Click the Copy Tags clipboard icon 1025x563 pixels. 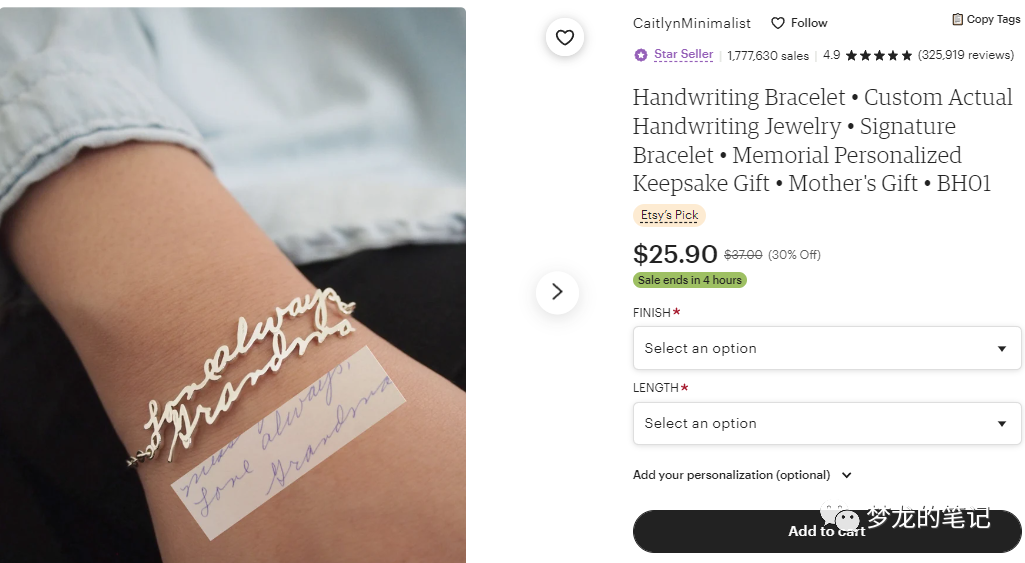pyautogui.click(x=957, y=19)
